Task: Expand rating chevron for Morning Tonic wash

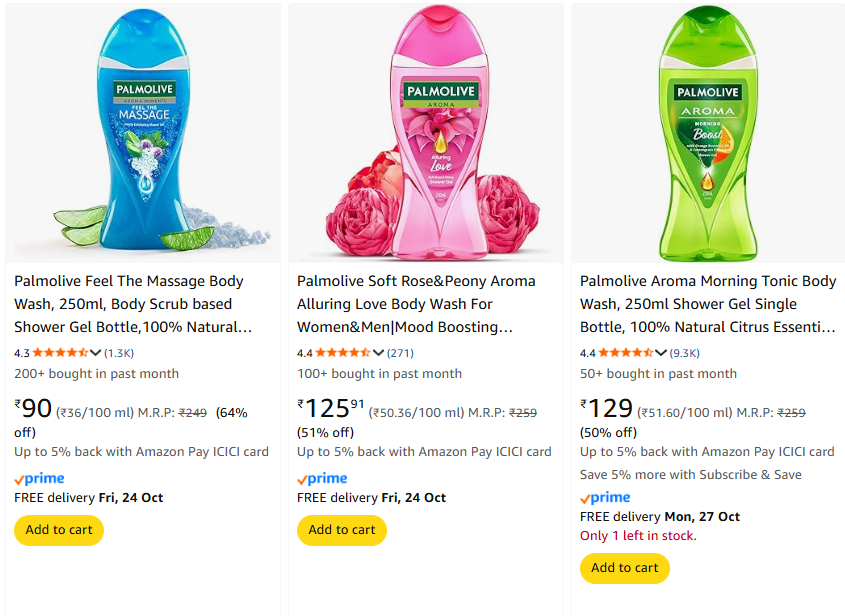Action: point(662,353)
